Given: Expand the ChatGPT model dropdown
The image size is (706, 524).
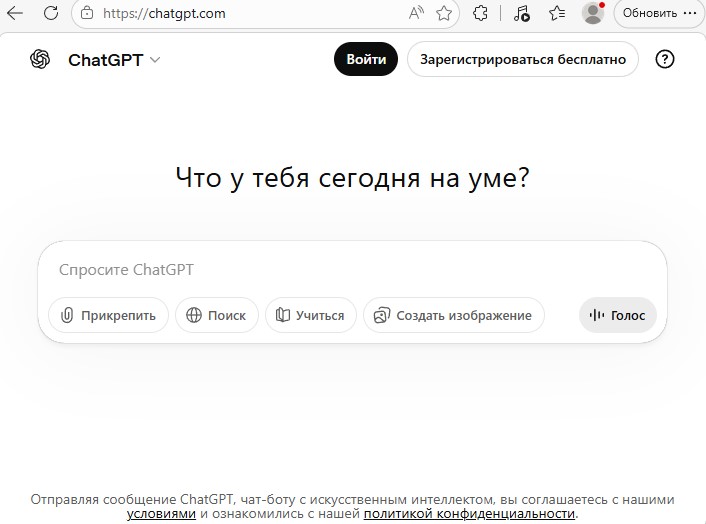Looking at the screenshot, I should [x=114, y=60].
